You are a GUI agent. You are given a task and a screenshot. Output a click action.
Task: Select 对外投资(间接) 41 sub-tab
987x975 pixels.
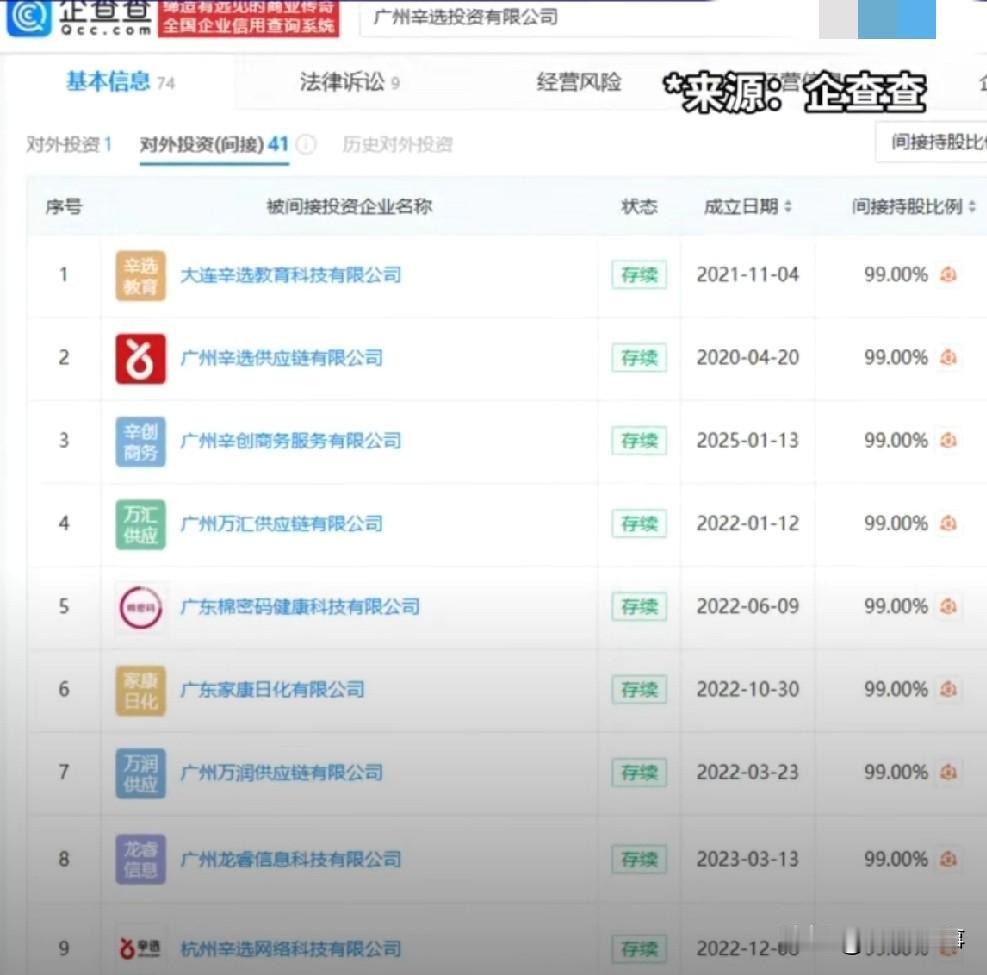pyautogui.click(x=214, y=145)
